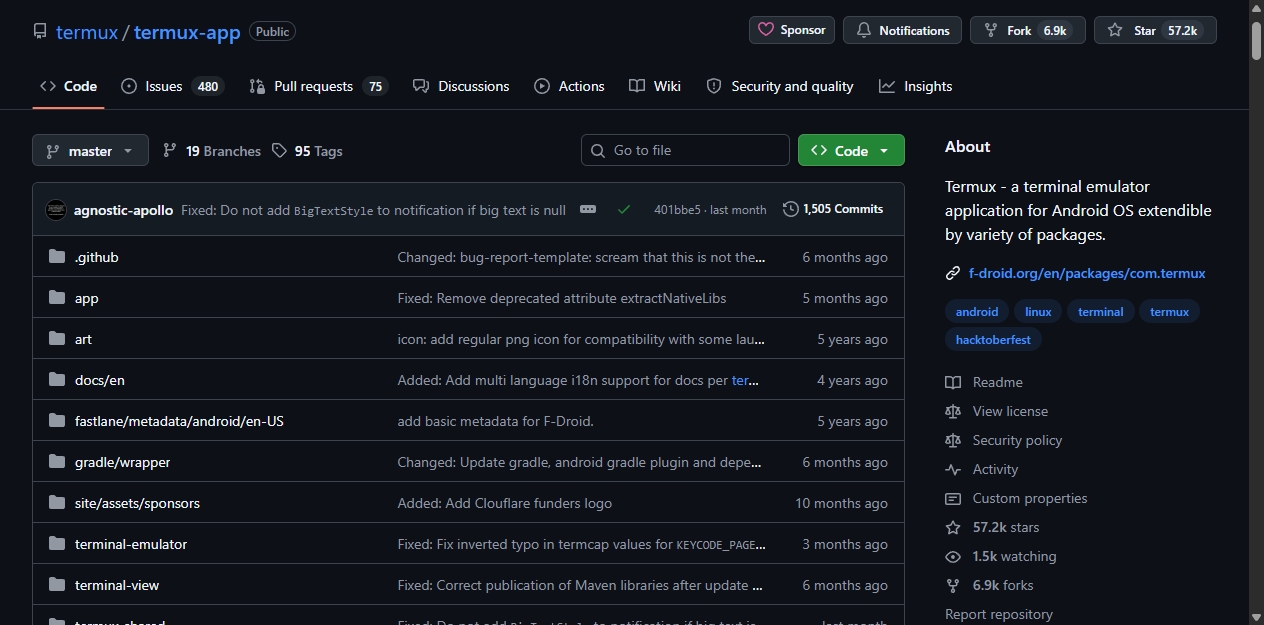Screen dimensions: 1264x625
Task: Click the 57.2k stars sidebar link
Action: [1005, 527]
